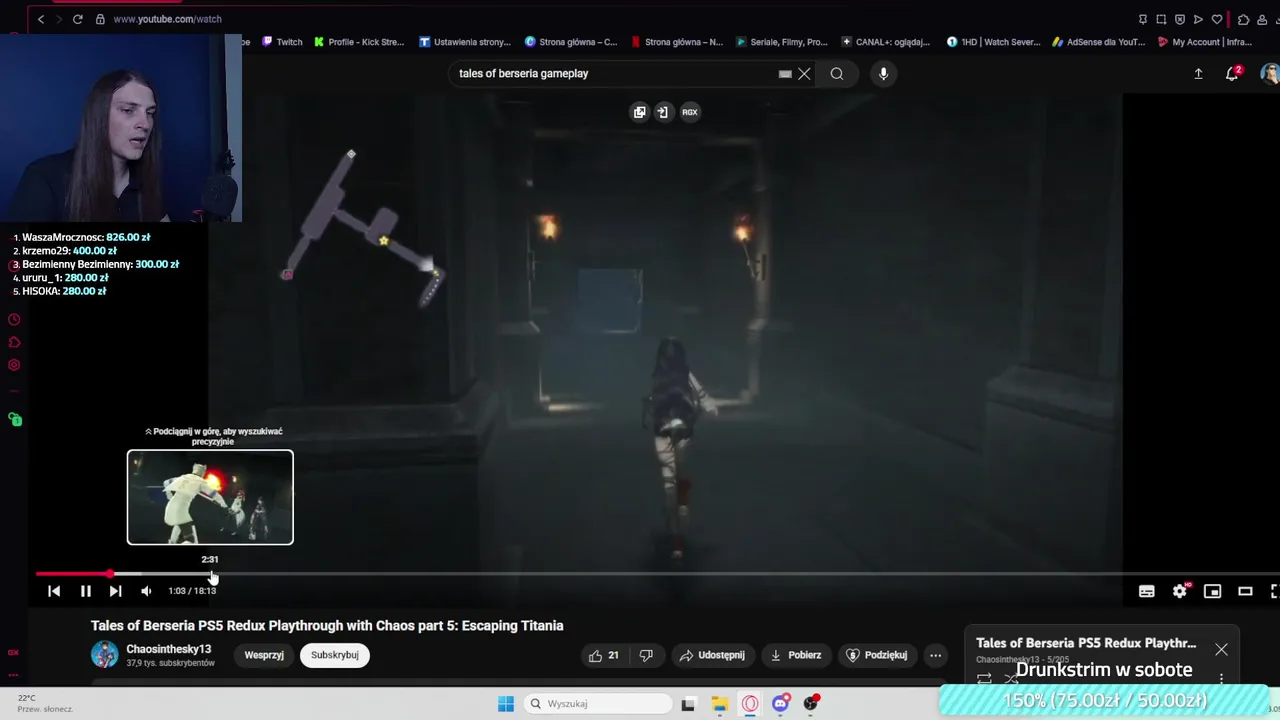The image size is (1280, 720).
Task: Toggle theater mode
Action: click(1245, 591)
